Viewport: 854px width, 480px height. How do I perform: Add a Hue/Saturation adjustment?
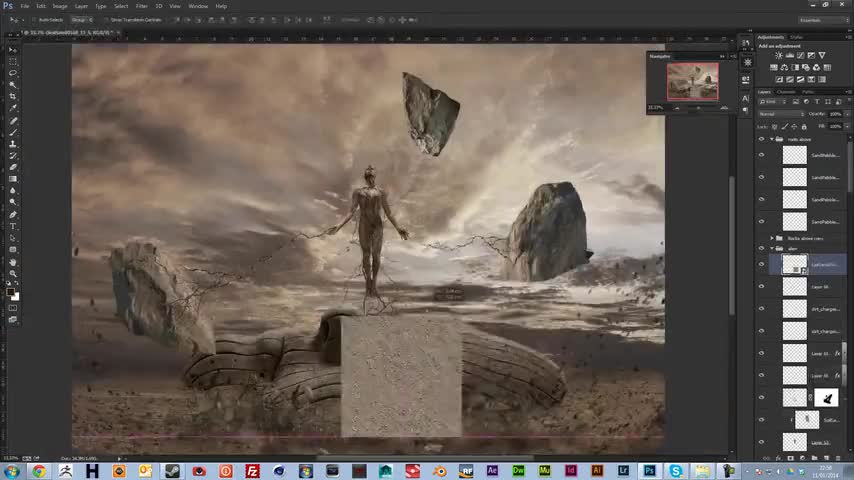click(773, 68)
